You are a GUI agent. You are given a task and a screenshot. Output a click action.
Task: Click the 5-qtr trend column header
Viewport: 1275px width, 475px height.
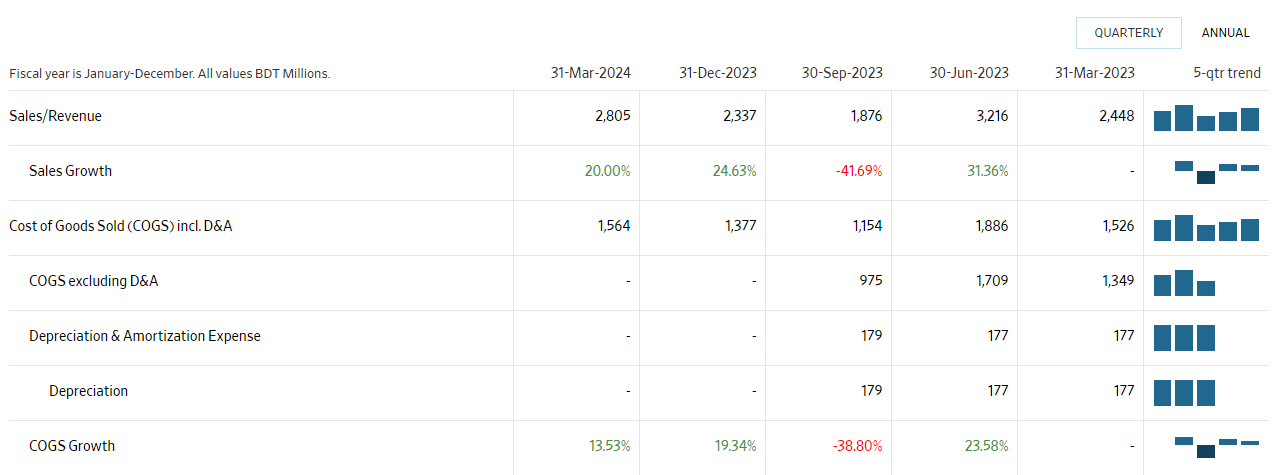pyautogui.click(x=1227, y=73)
